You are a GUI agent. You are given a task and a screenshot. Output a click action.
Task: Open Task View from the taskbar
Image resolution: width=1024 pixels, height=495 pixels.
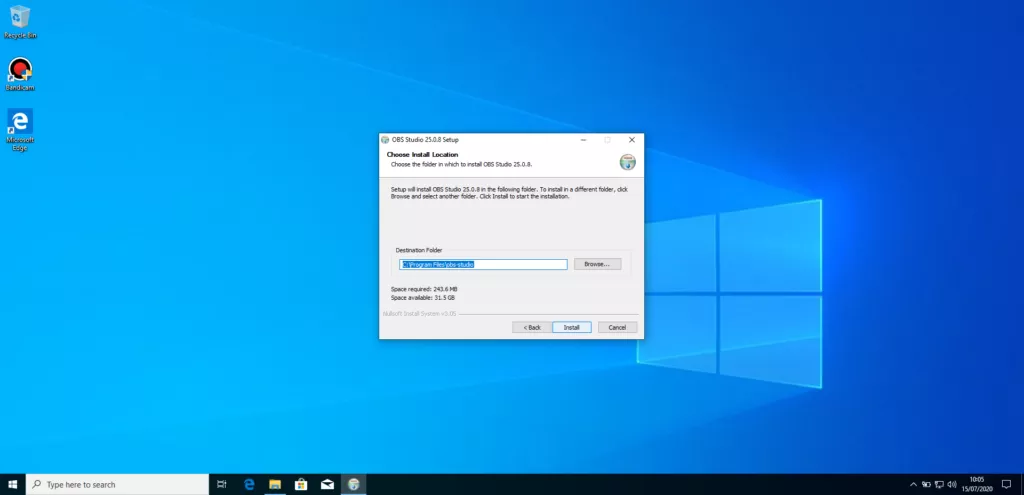[222, 484]
